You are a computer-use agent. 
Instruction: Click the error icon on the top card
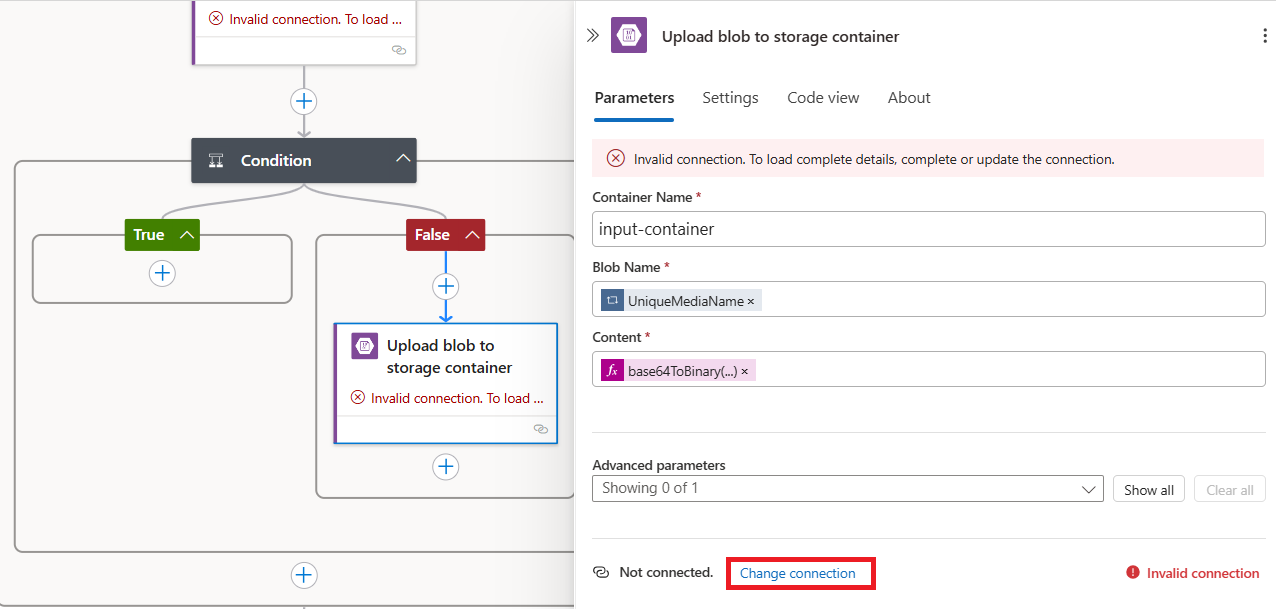point(216,18)
